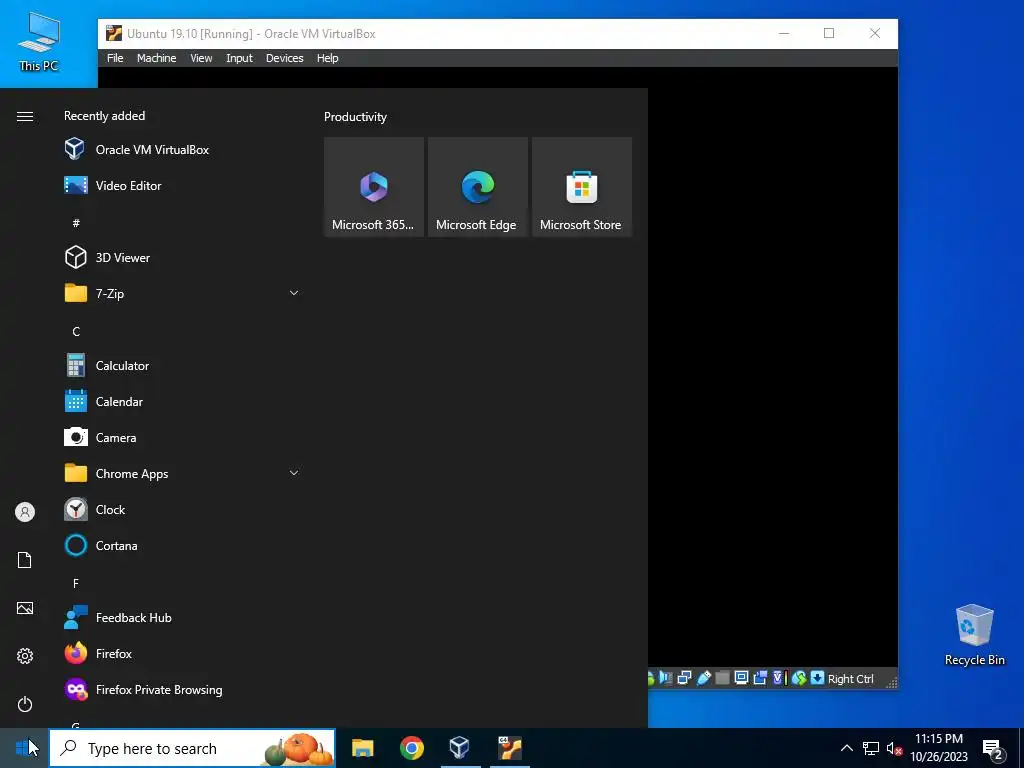Open Documents from the Start sidebar

[x=25, y=560]
